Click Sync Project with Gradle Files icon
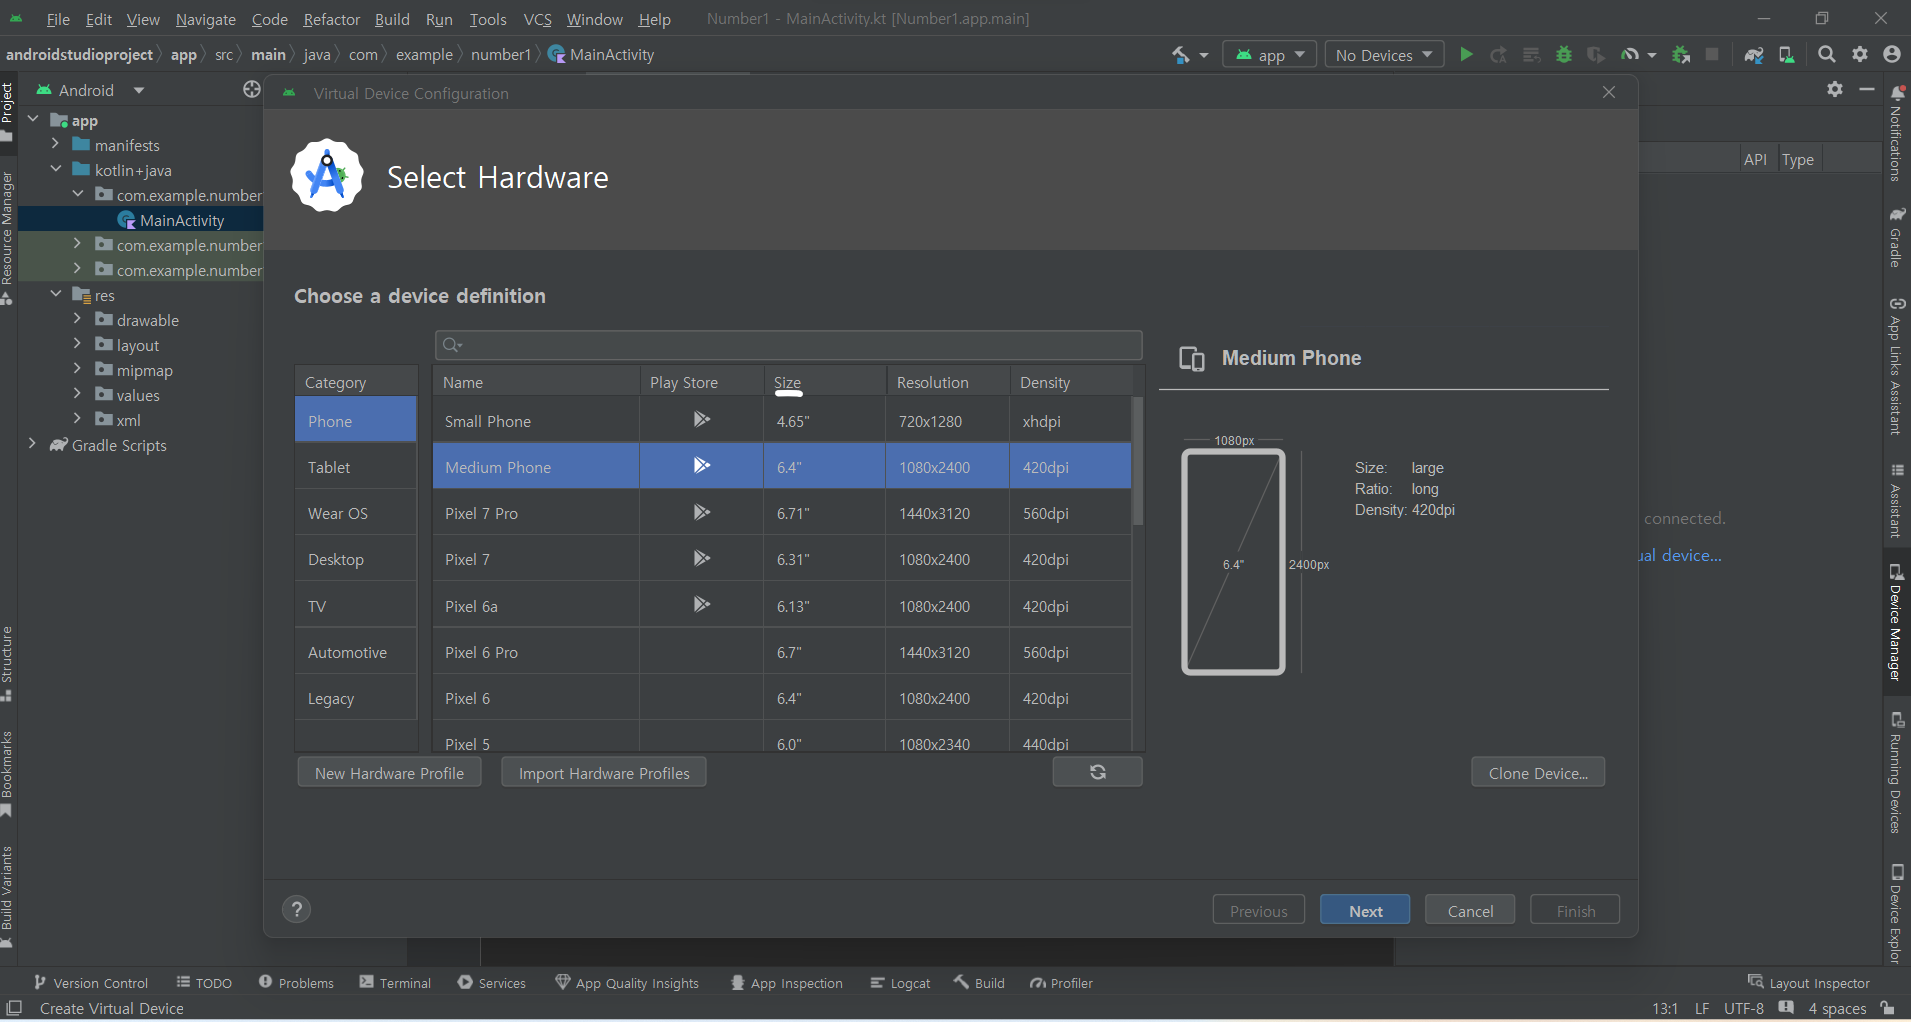Screen dimensions: 1911x1022 click(x=1754, y=55)
